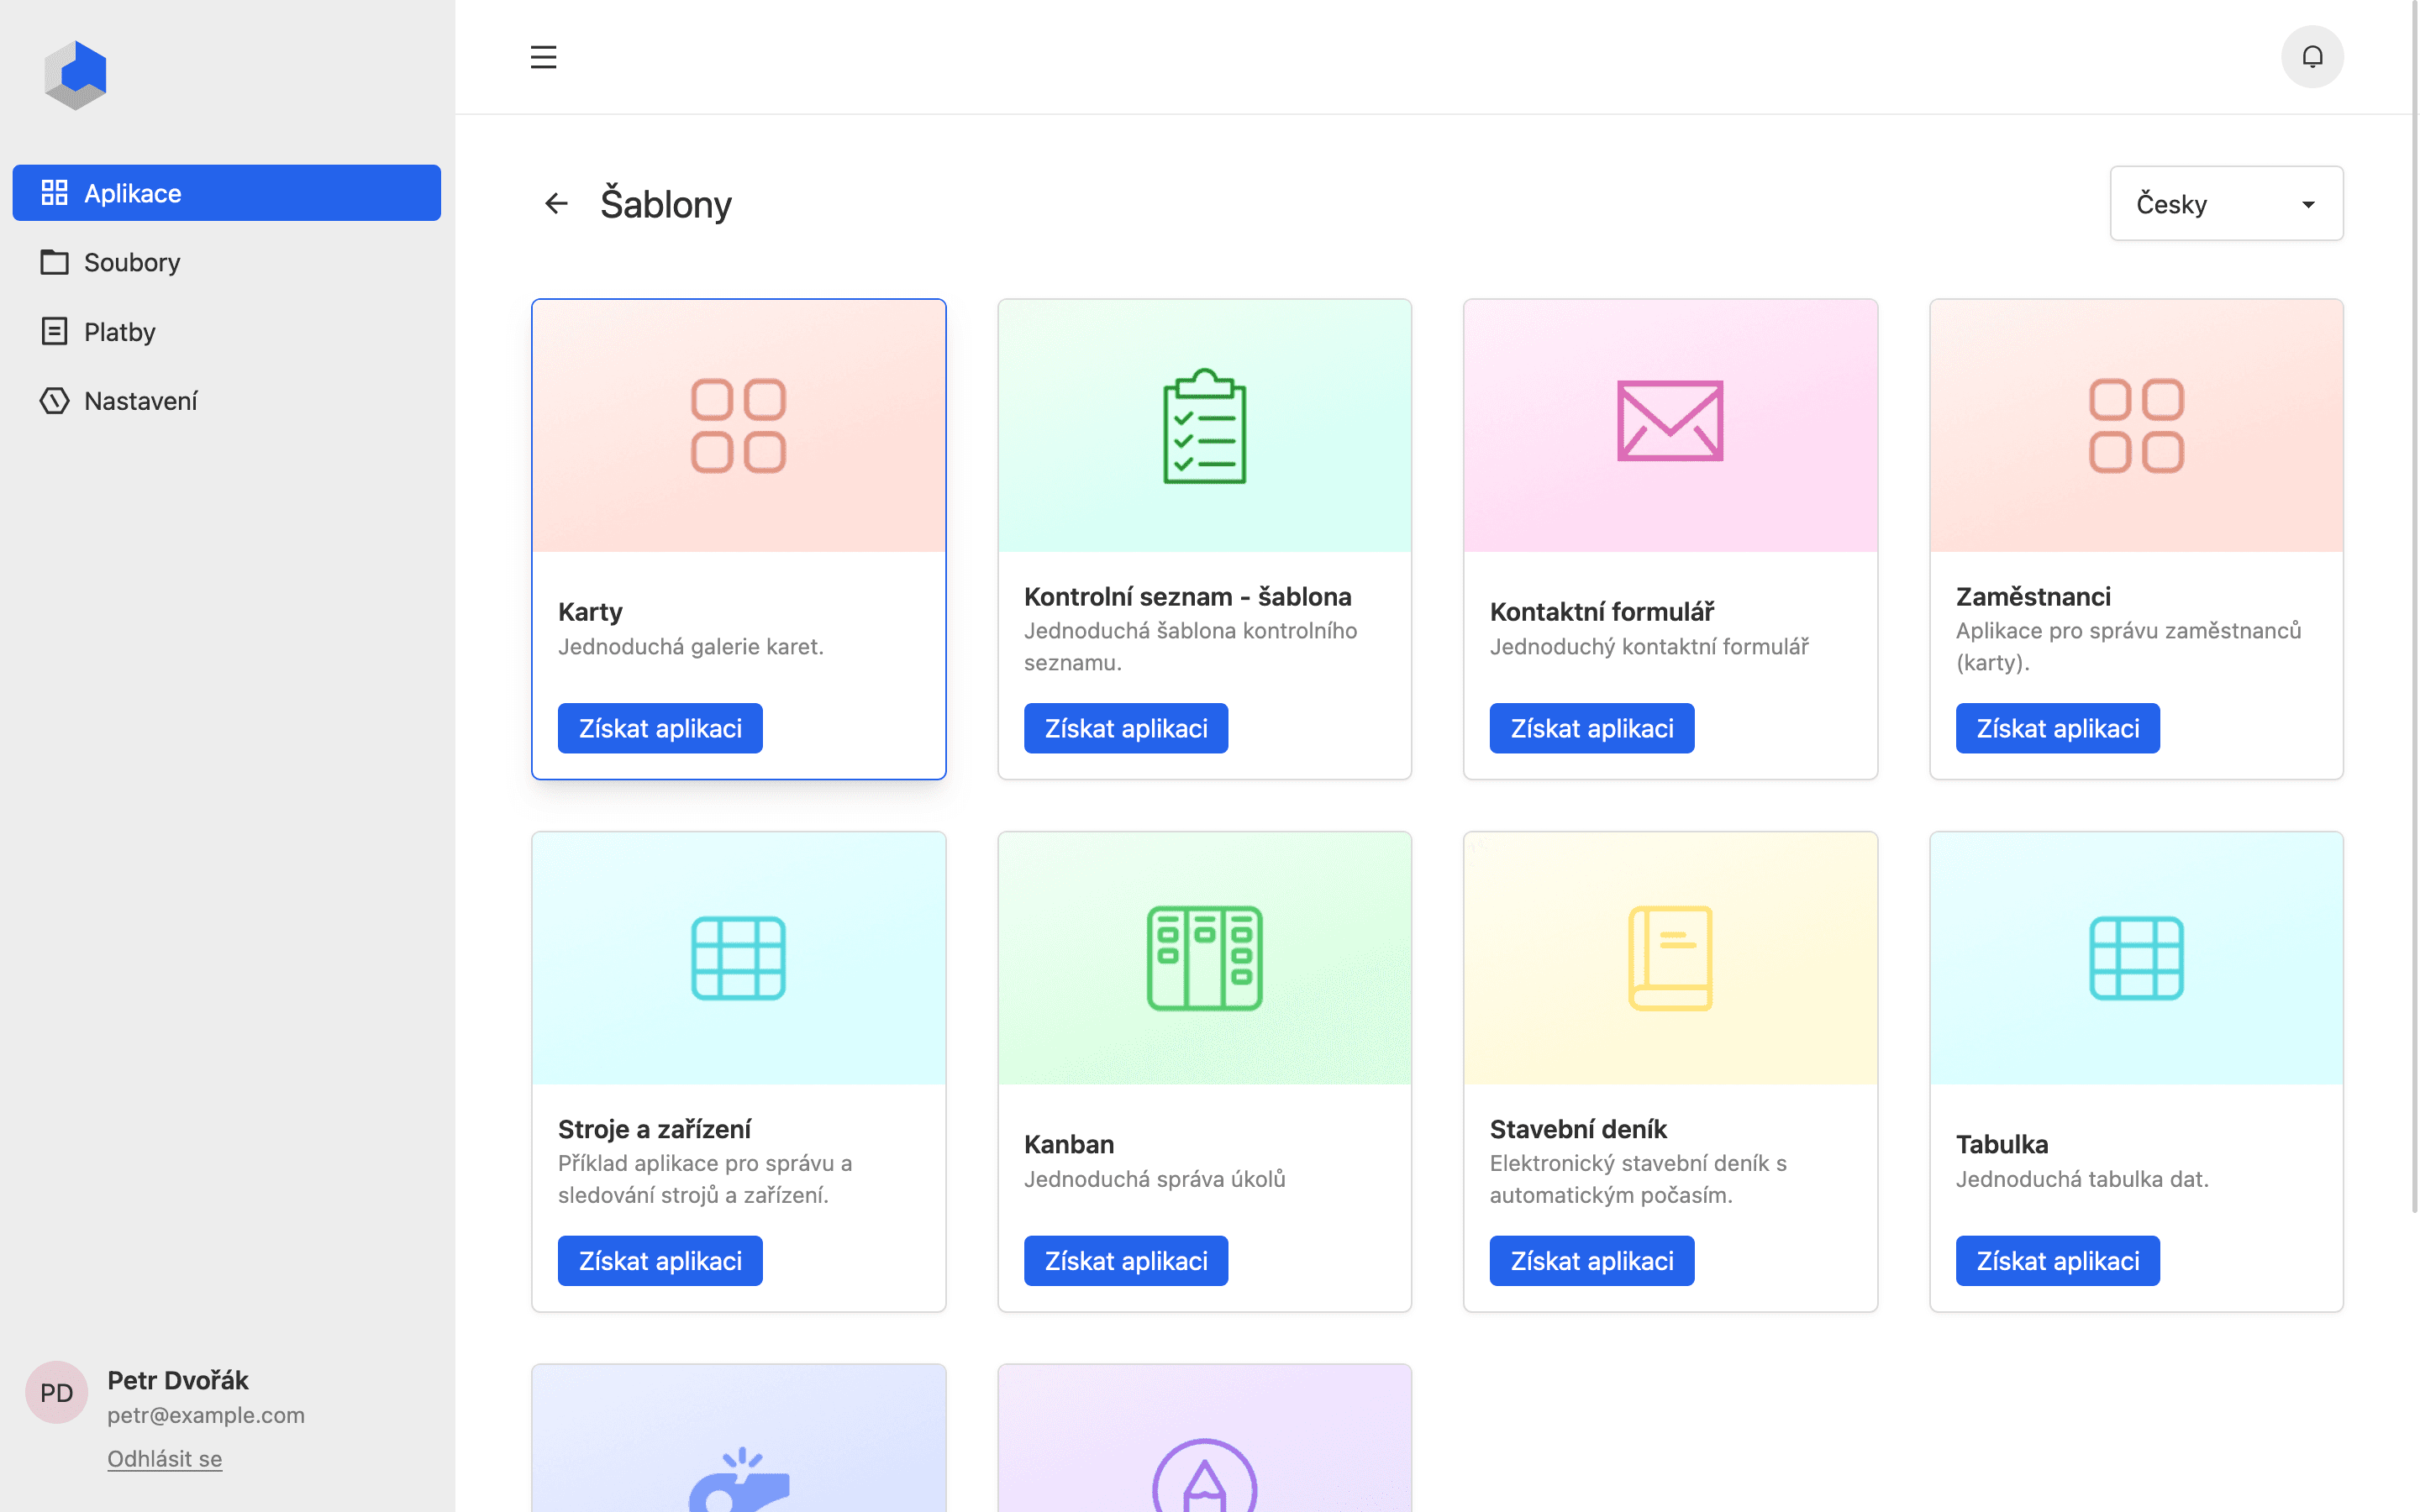Click the Stroje a zařízení title
The image size is (2420, 1512).
coord(654,1128)
